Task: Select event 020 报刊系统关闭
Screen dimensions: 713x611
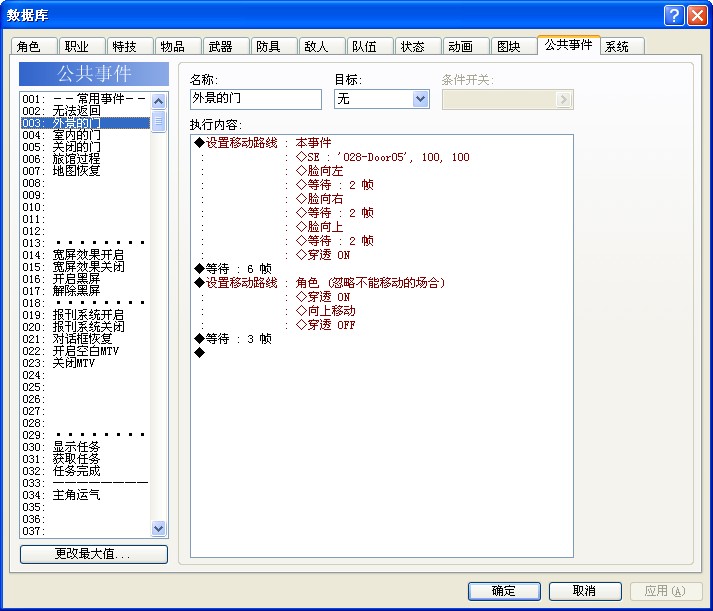Action: (85, 327)
